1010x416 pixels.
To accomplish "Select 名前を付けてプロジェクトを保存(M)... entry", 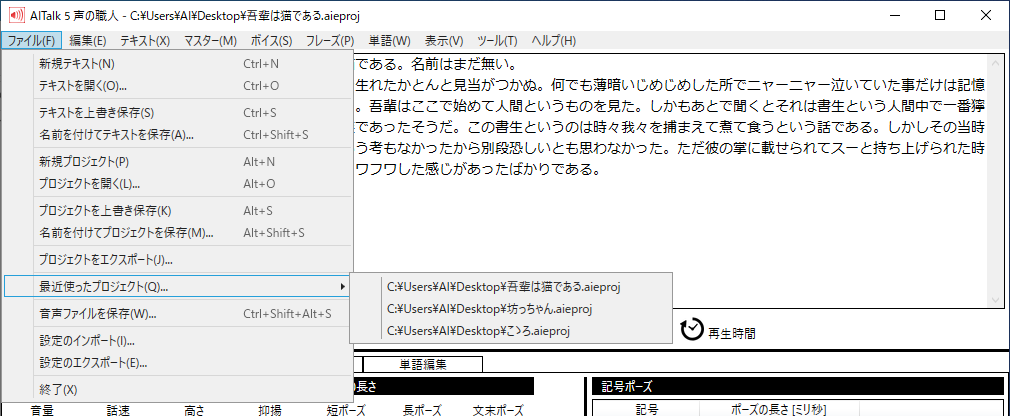I will [178, 232].
